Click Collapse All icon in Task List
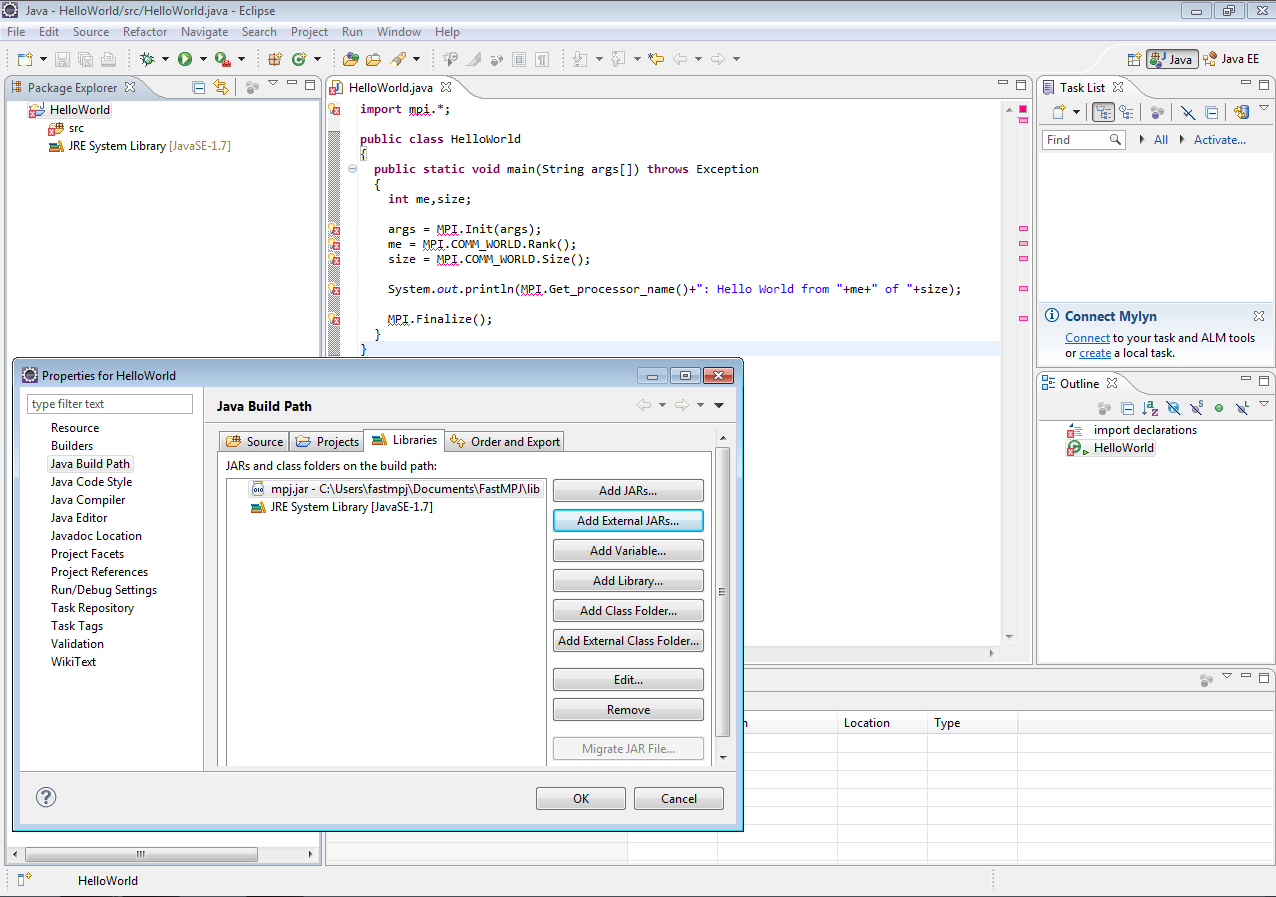The height and width of the screenshot is (897, 1276). click(1211, 112)
